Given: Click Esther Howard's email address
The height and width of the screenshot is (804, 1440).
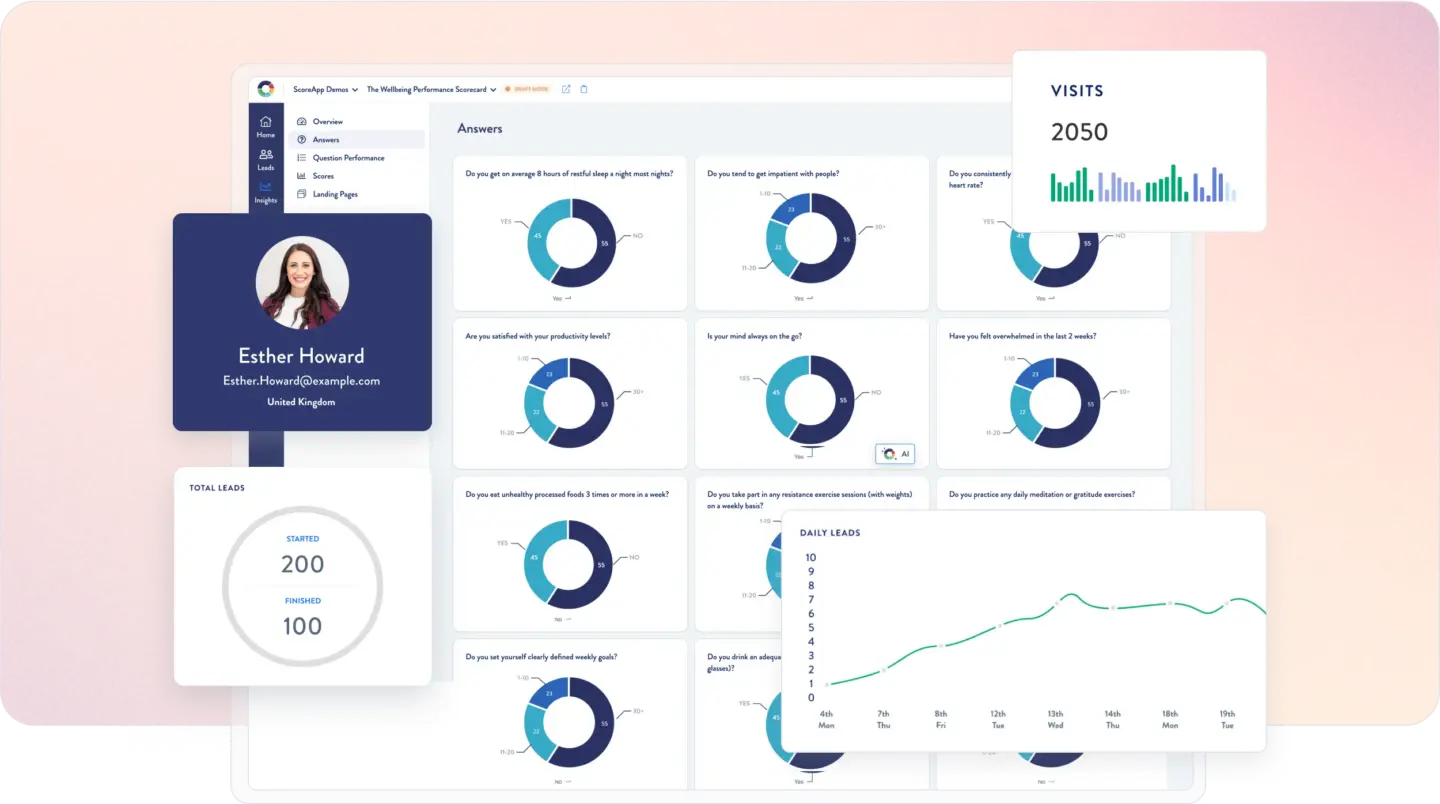Looking at the screenshot, I should (302, 381).
